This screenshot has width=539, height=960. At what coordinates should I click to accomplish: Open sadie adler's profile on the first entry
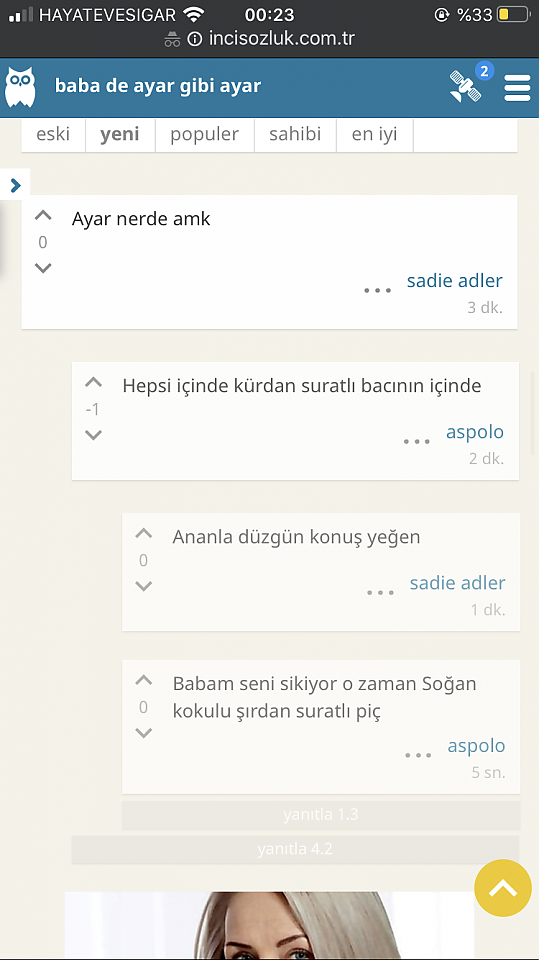click(x=454, y=280)
